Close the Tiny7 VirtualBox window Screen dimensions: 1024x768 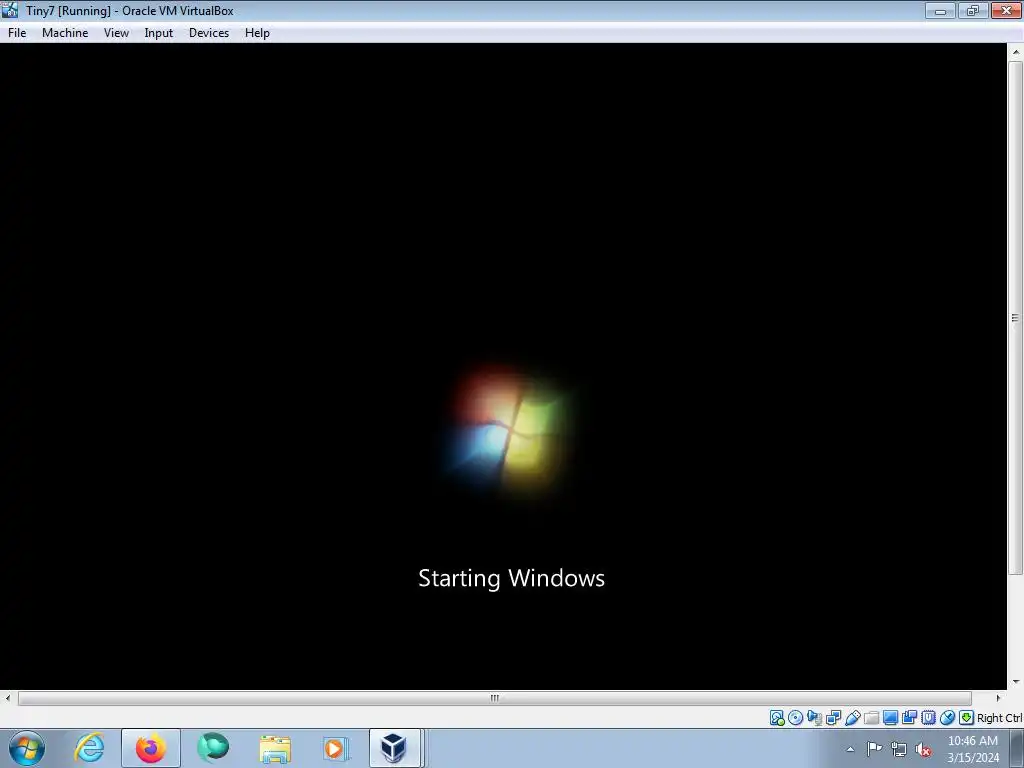click(x=1006, y=10)
